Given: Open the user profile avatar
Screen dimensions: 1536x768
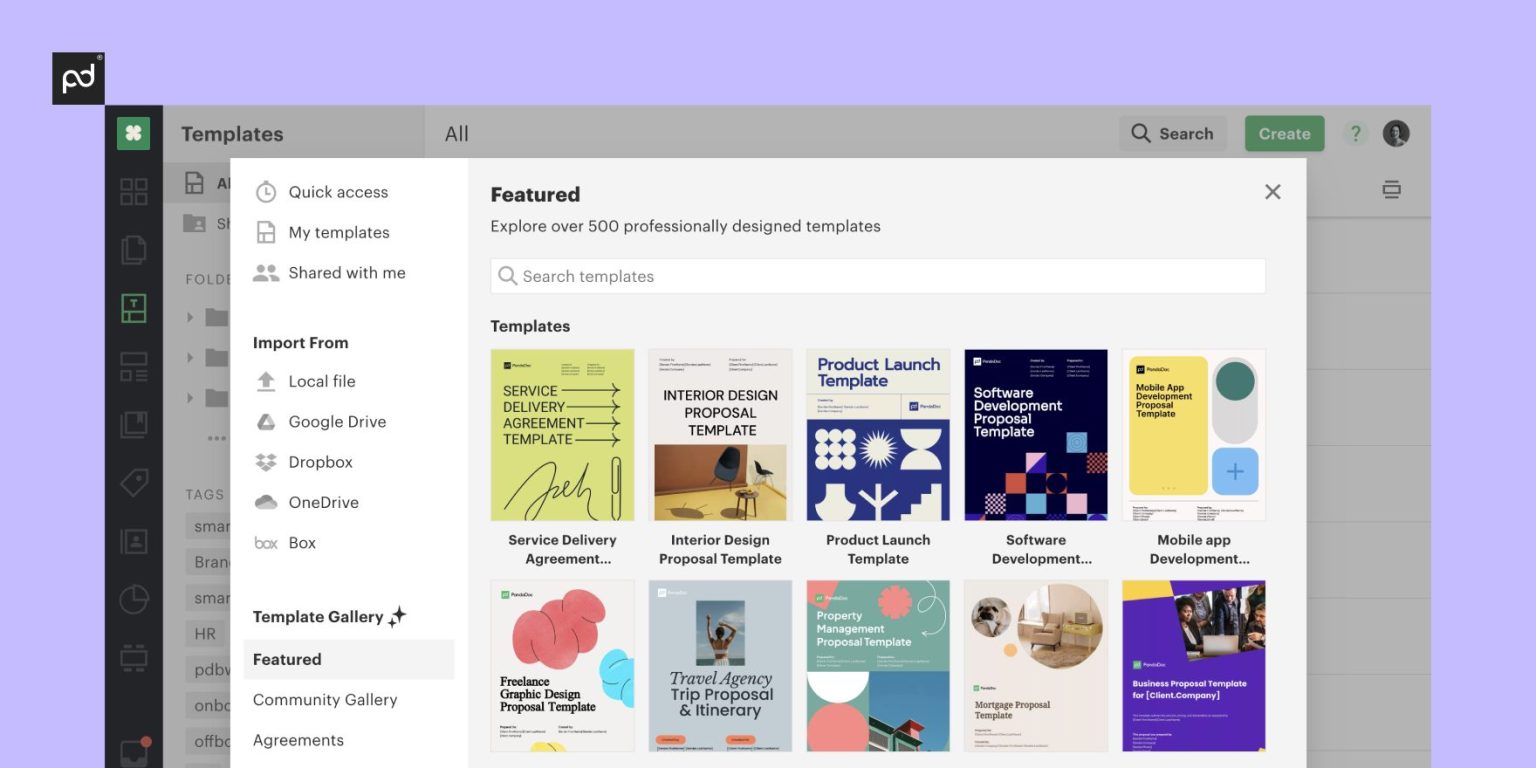Looking at the screenshot, I should (x=1396, y=134).
